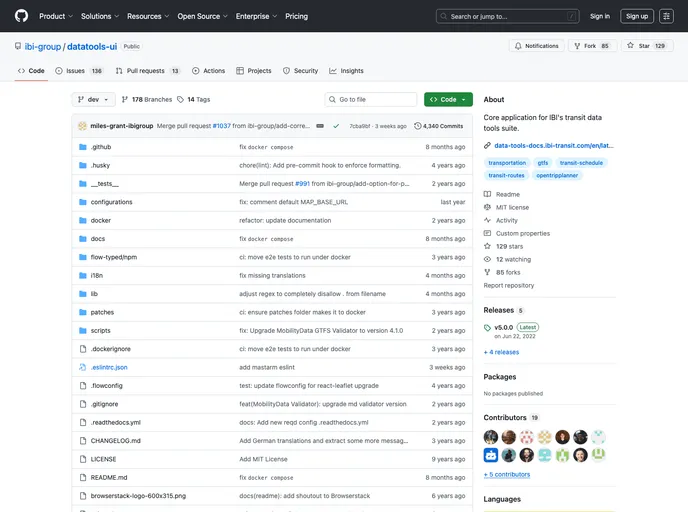Click Sign in

click(600, 16)
